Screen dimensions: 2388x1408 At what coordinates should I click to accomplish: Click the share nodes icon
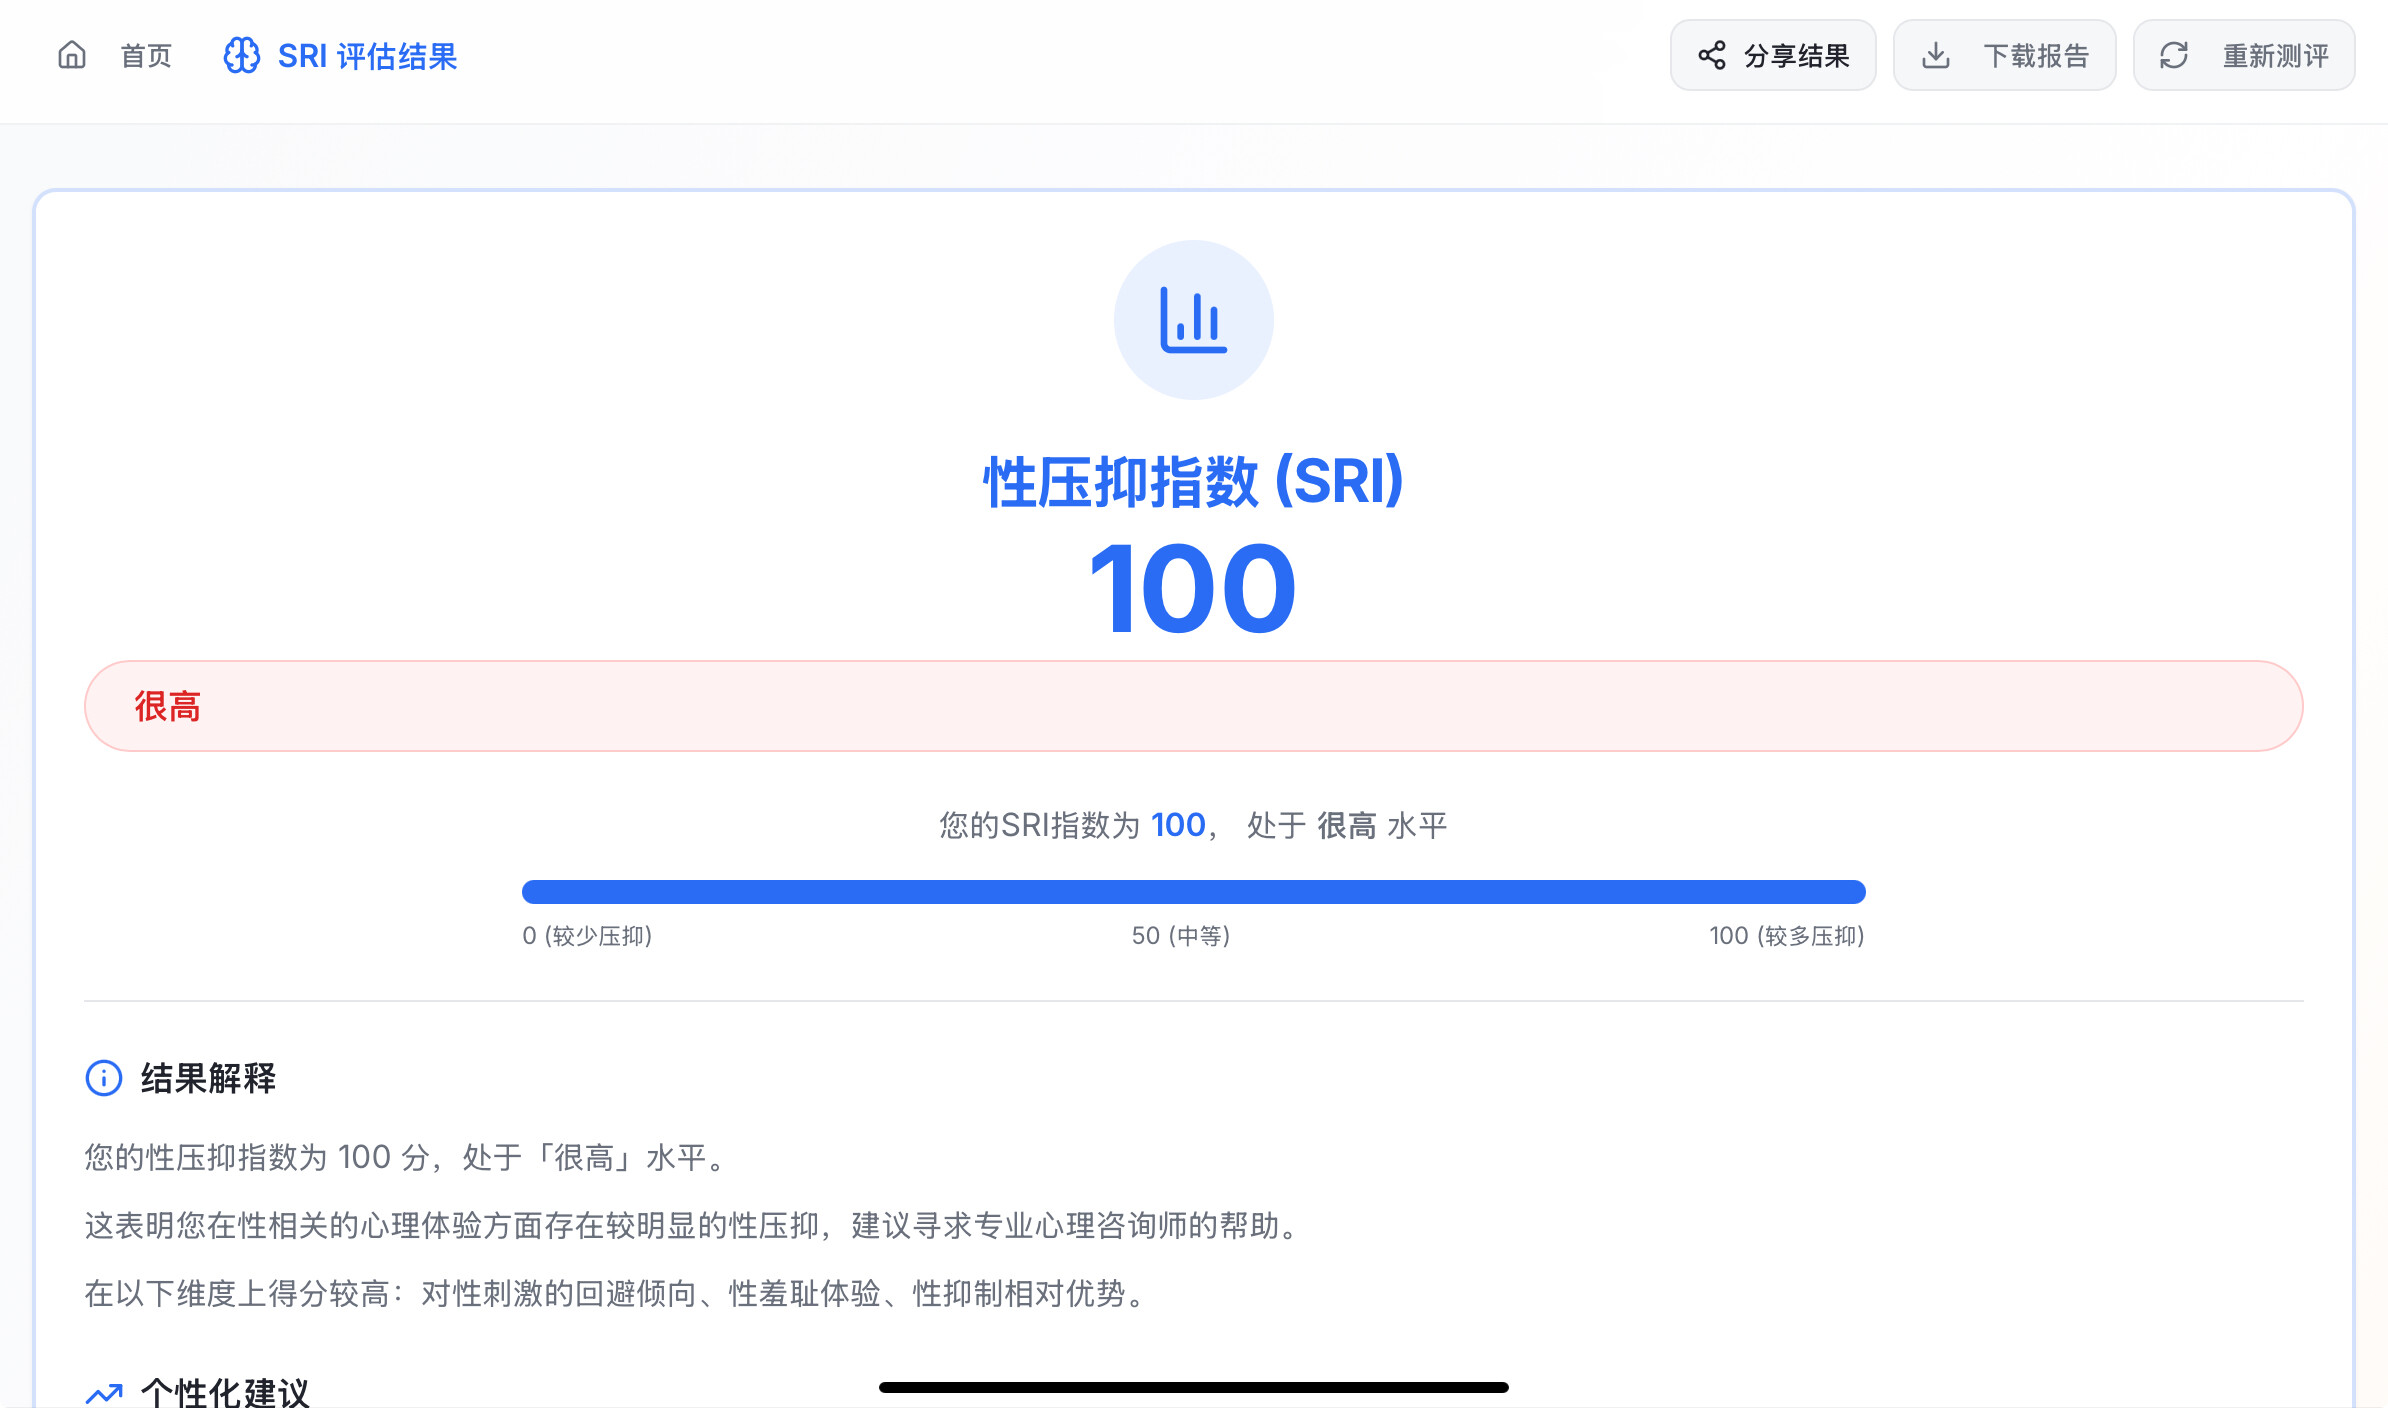pos(1712,55)
